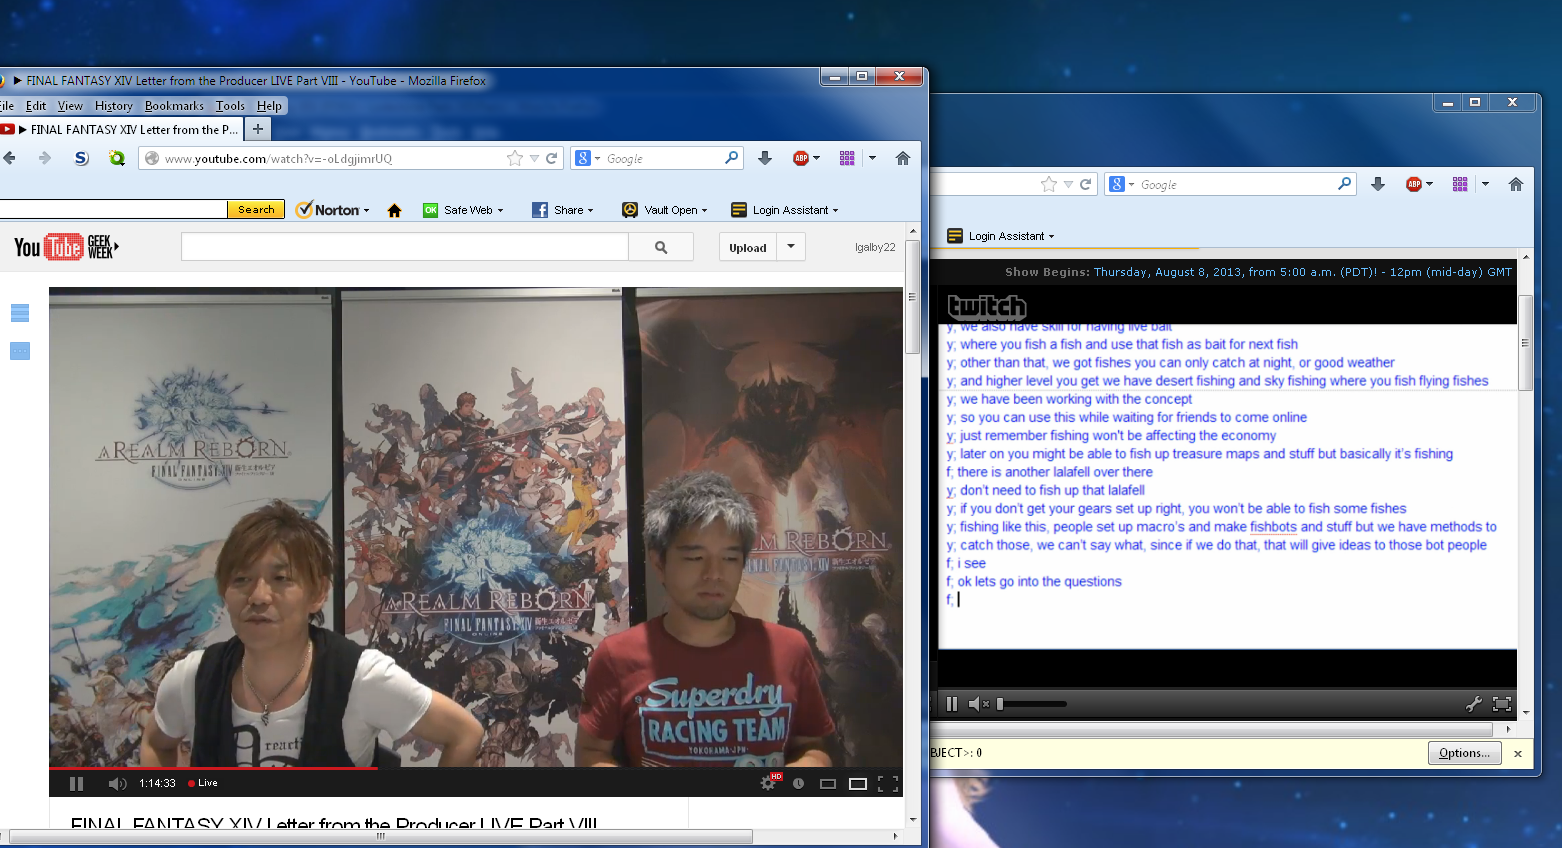This screenshot has width=1562, height=848.
Task: Mute the YouTube video volume
Action: [117, 783]
